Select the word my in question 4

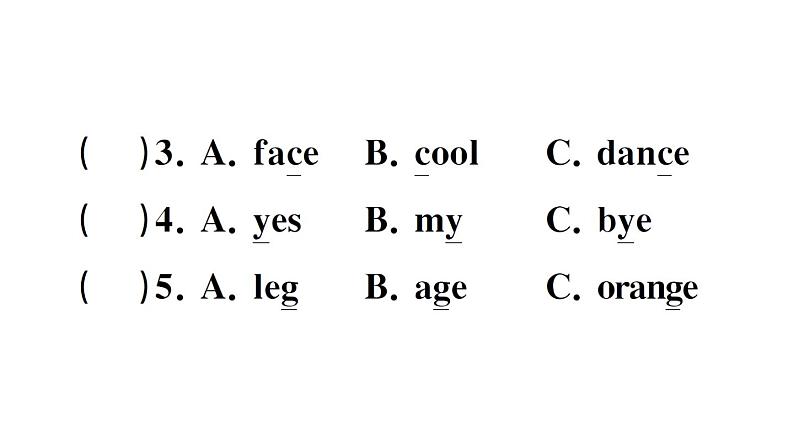(438, 223)
